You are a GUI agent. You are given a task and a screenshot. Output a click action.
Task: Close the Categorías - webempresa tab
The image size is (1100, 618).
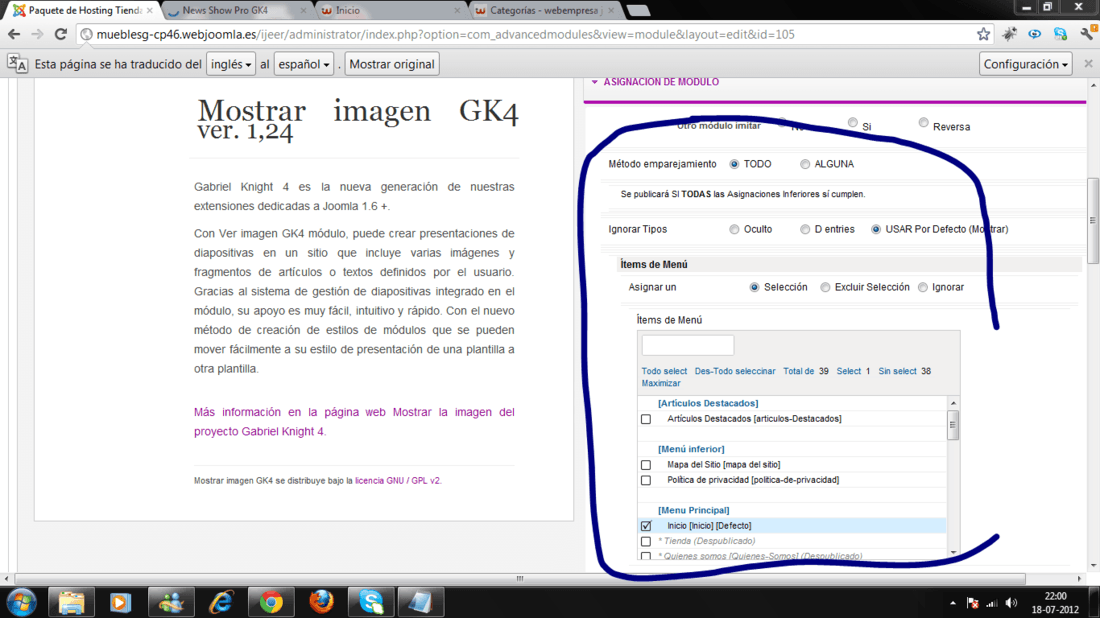pos(611,11)
